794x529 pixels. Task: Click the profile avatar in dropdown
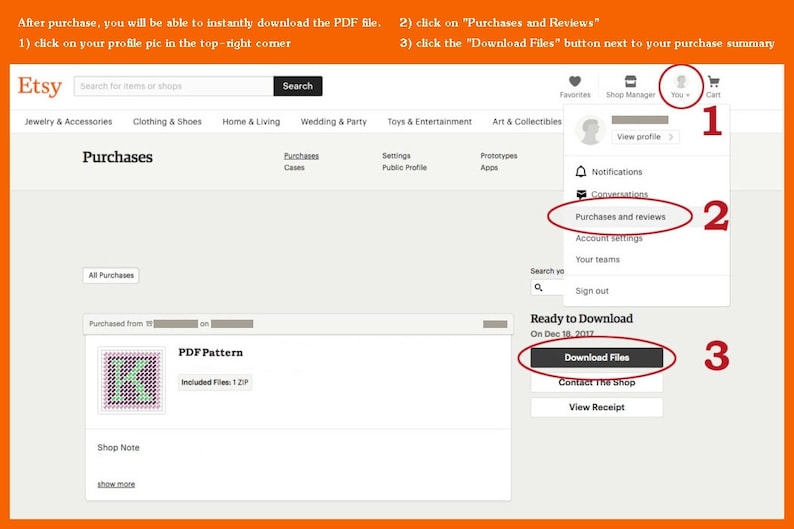pos(590,130)
